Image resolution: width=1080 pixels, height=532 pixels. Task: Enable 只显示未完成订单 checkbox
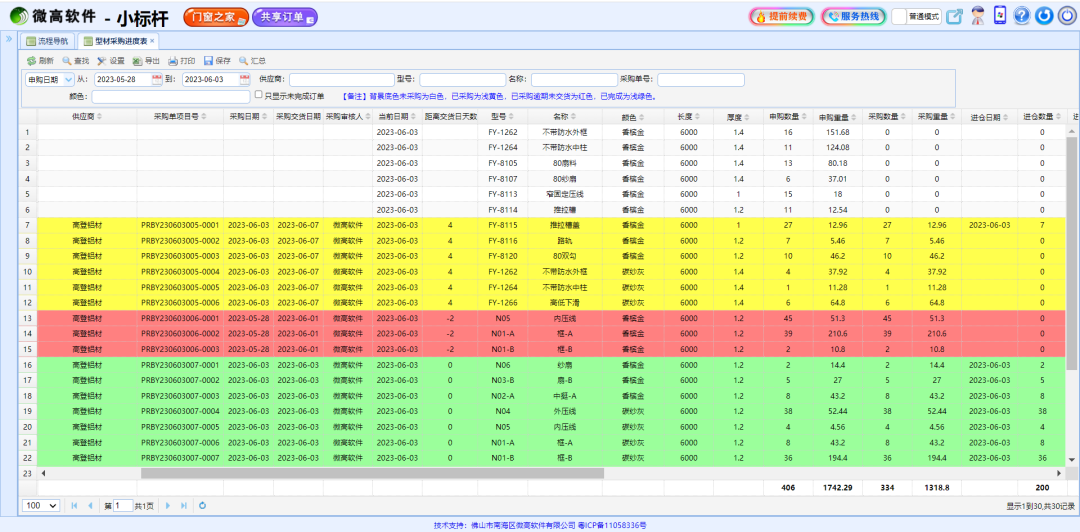(x=258, y=96)
